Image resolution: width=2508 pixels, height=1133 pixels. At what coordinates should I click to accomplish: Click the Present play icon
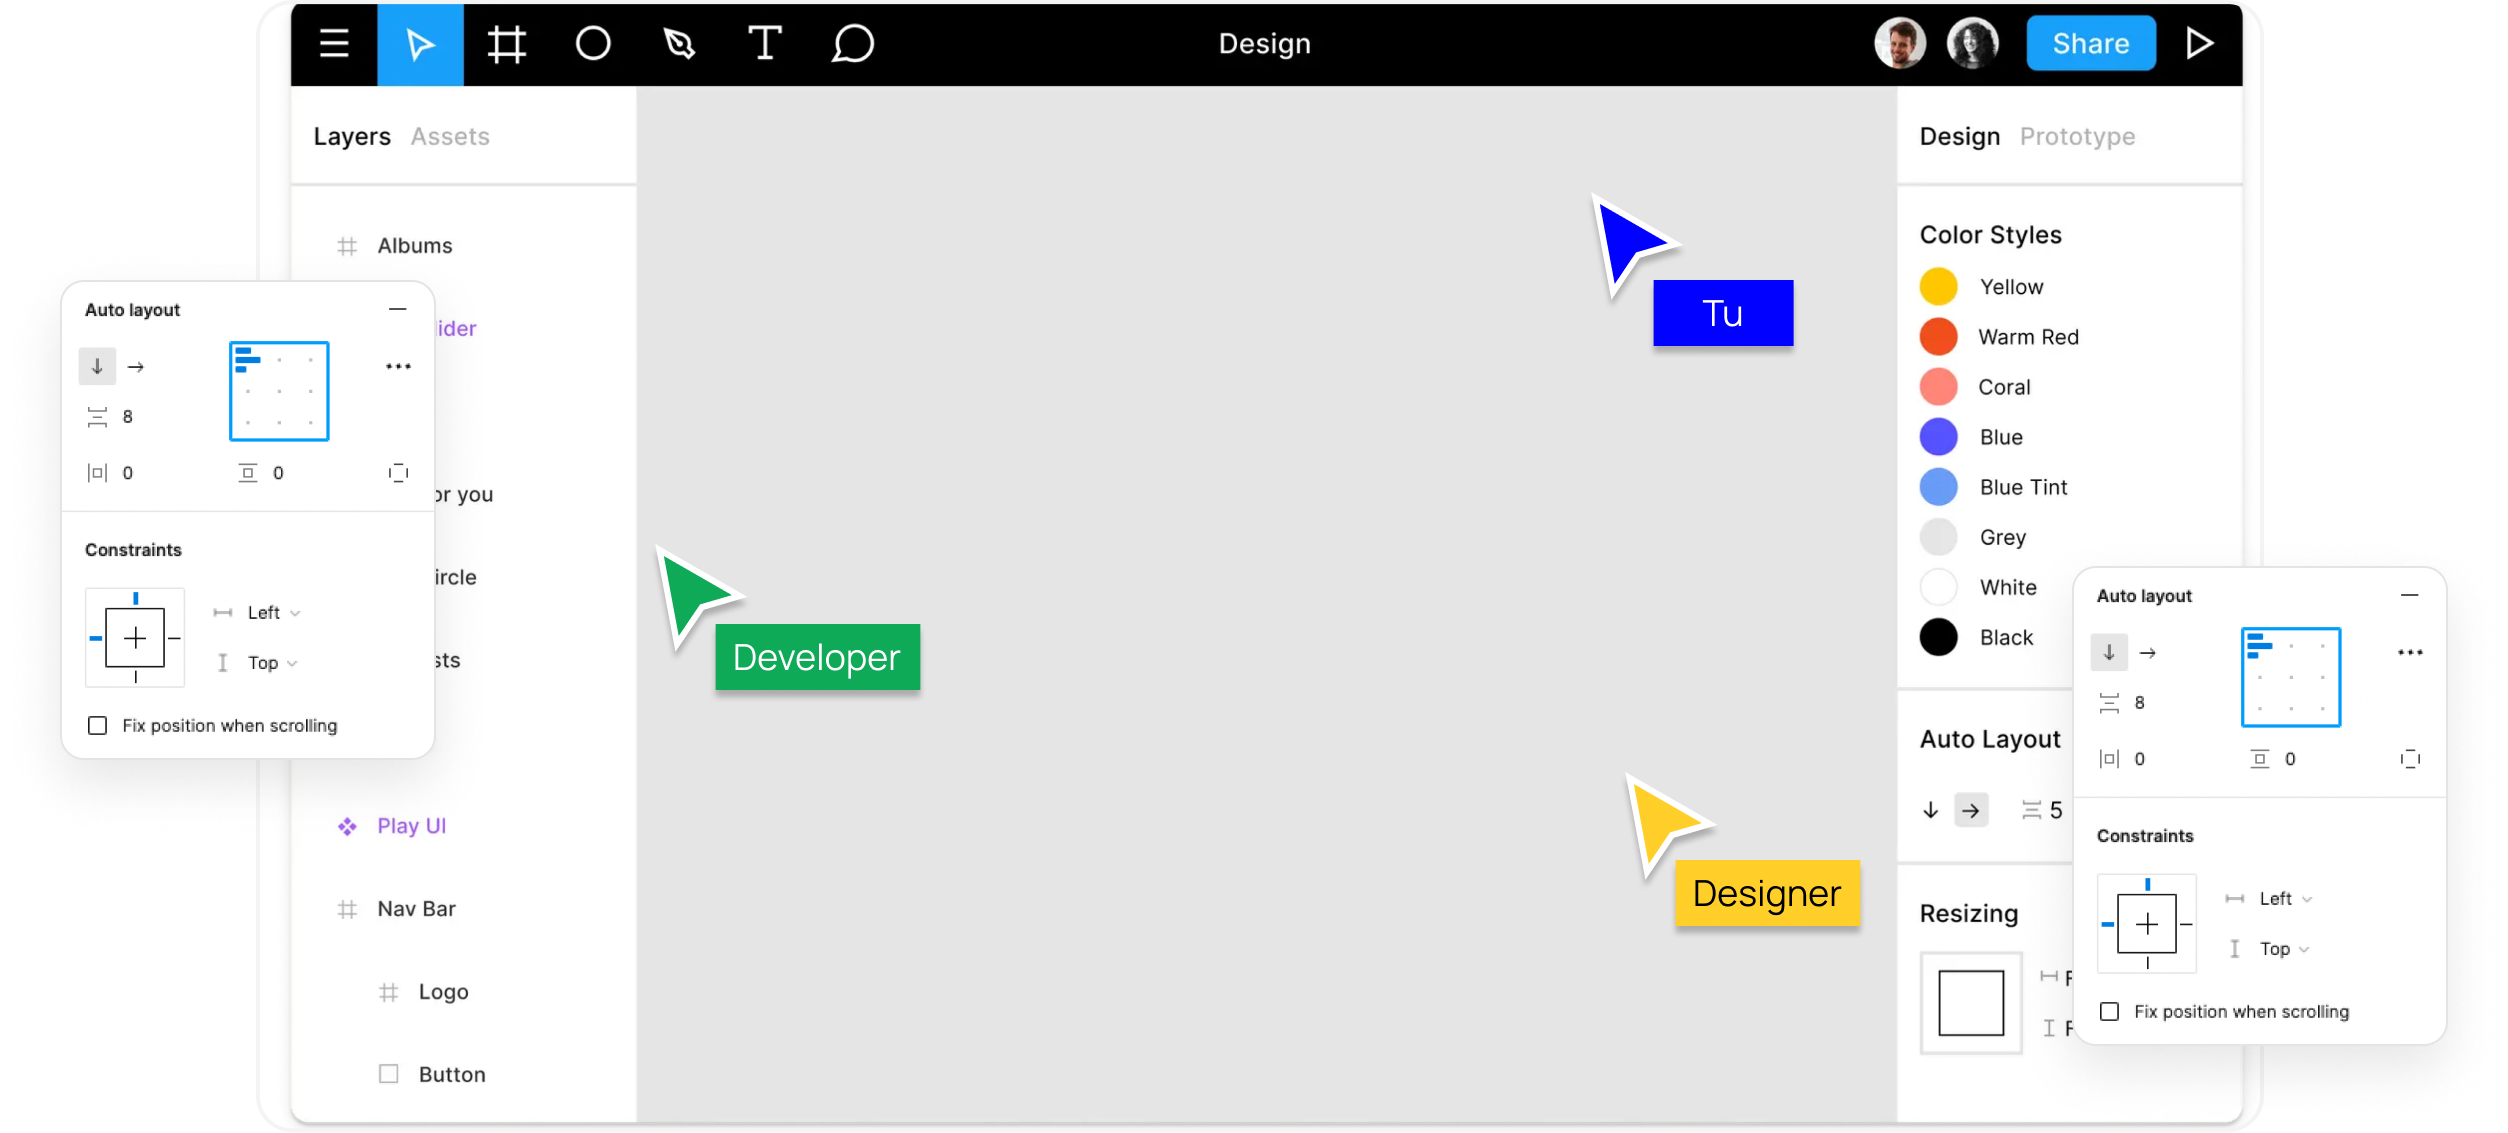(2199, 44)
